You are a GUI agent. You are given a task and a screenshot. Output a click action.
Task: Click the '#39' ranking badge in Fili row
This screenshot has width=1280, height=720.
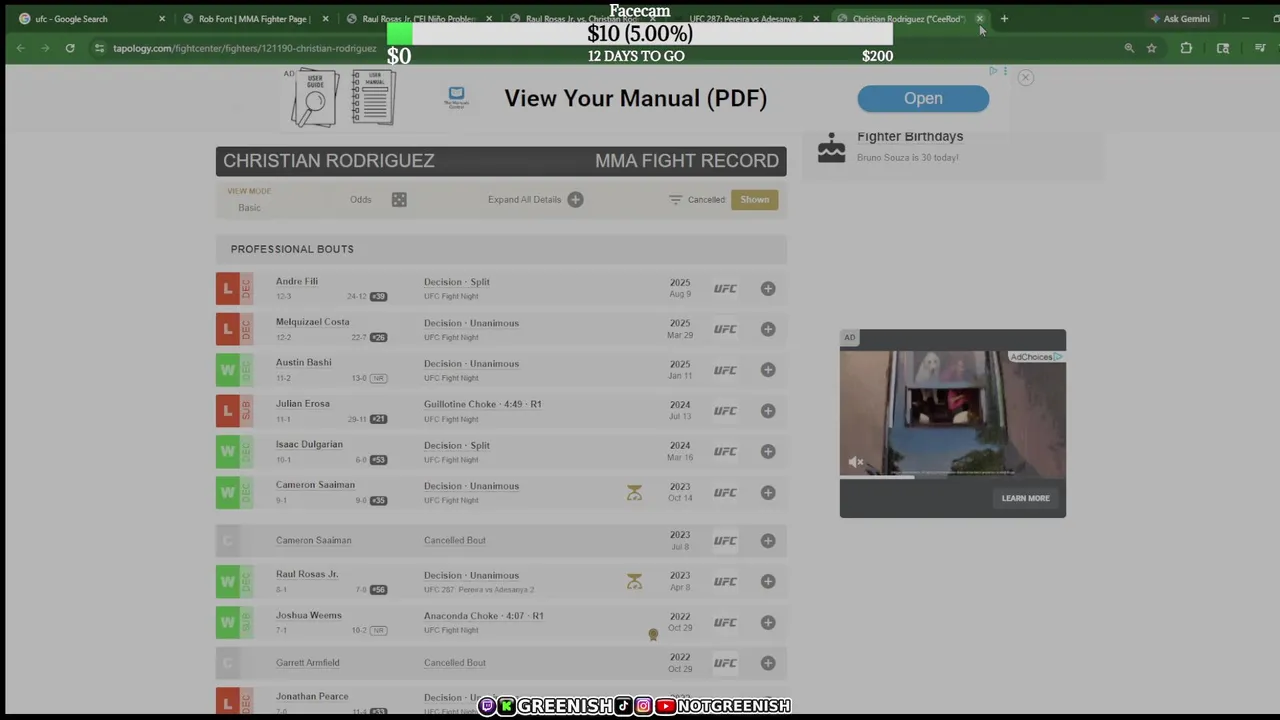[378, 297]
